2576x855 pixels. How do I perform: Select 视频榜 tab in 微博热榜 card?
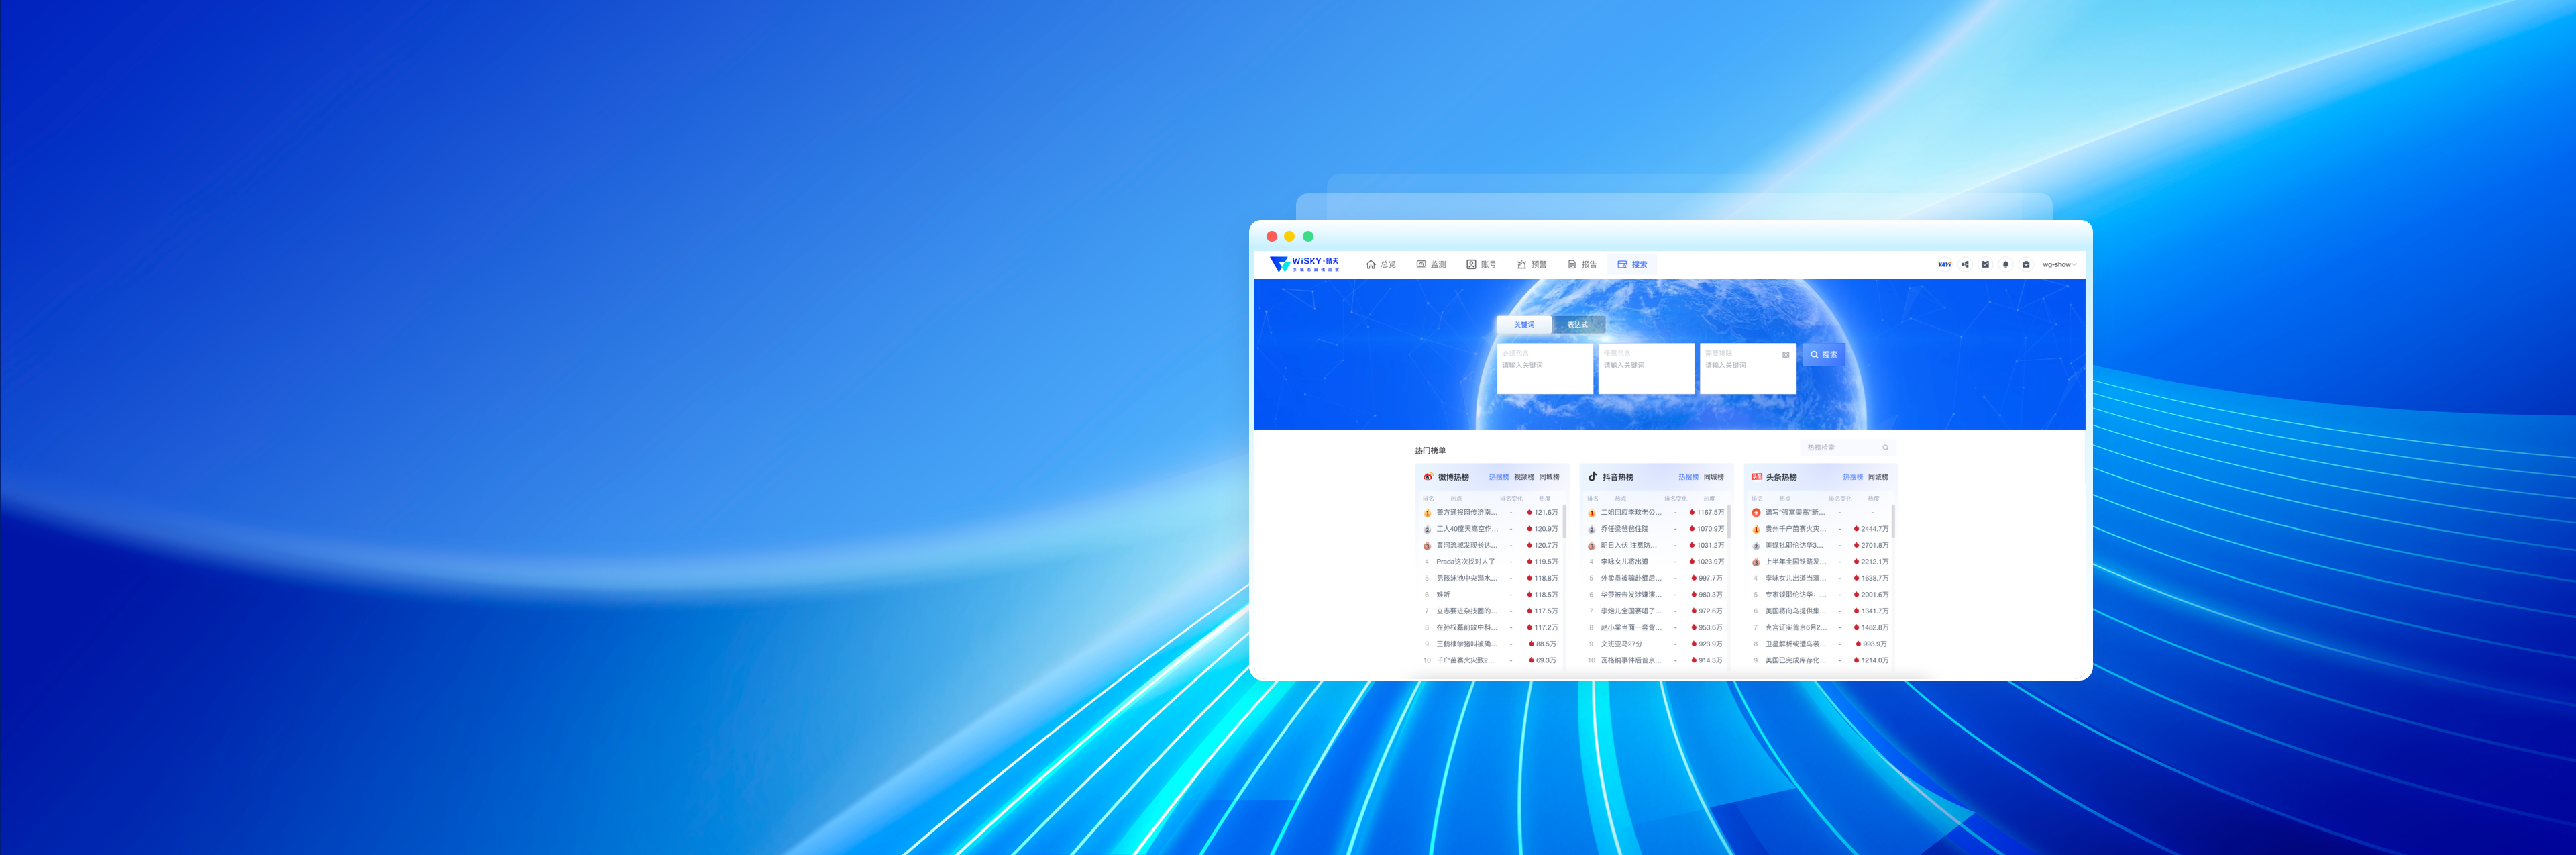point(1523,477)
